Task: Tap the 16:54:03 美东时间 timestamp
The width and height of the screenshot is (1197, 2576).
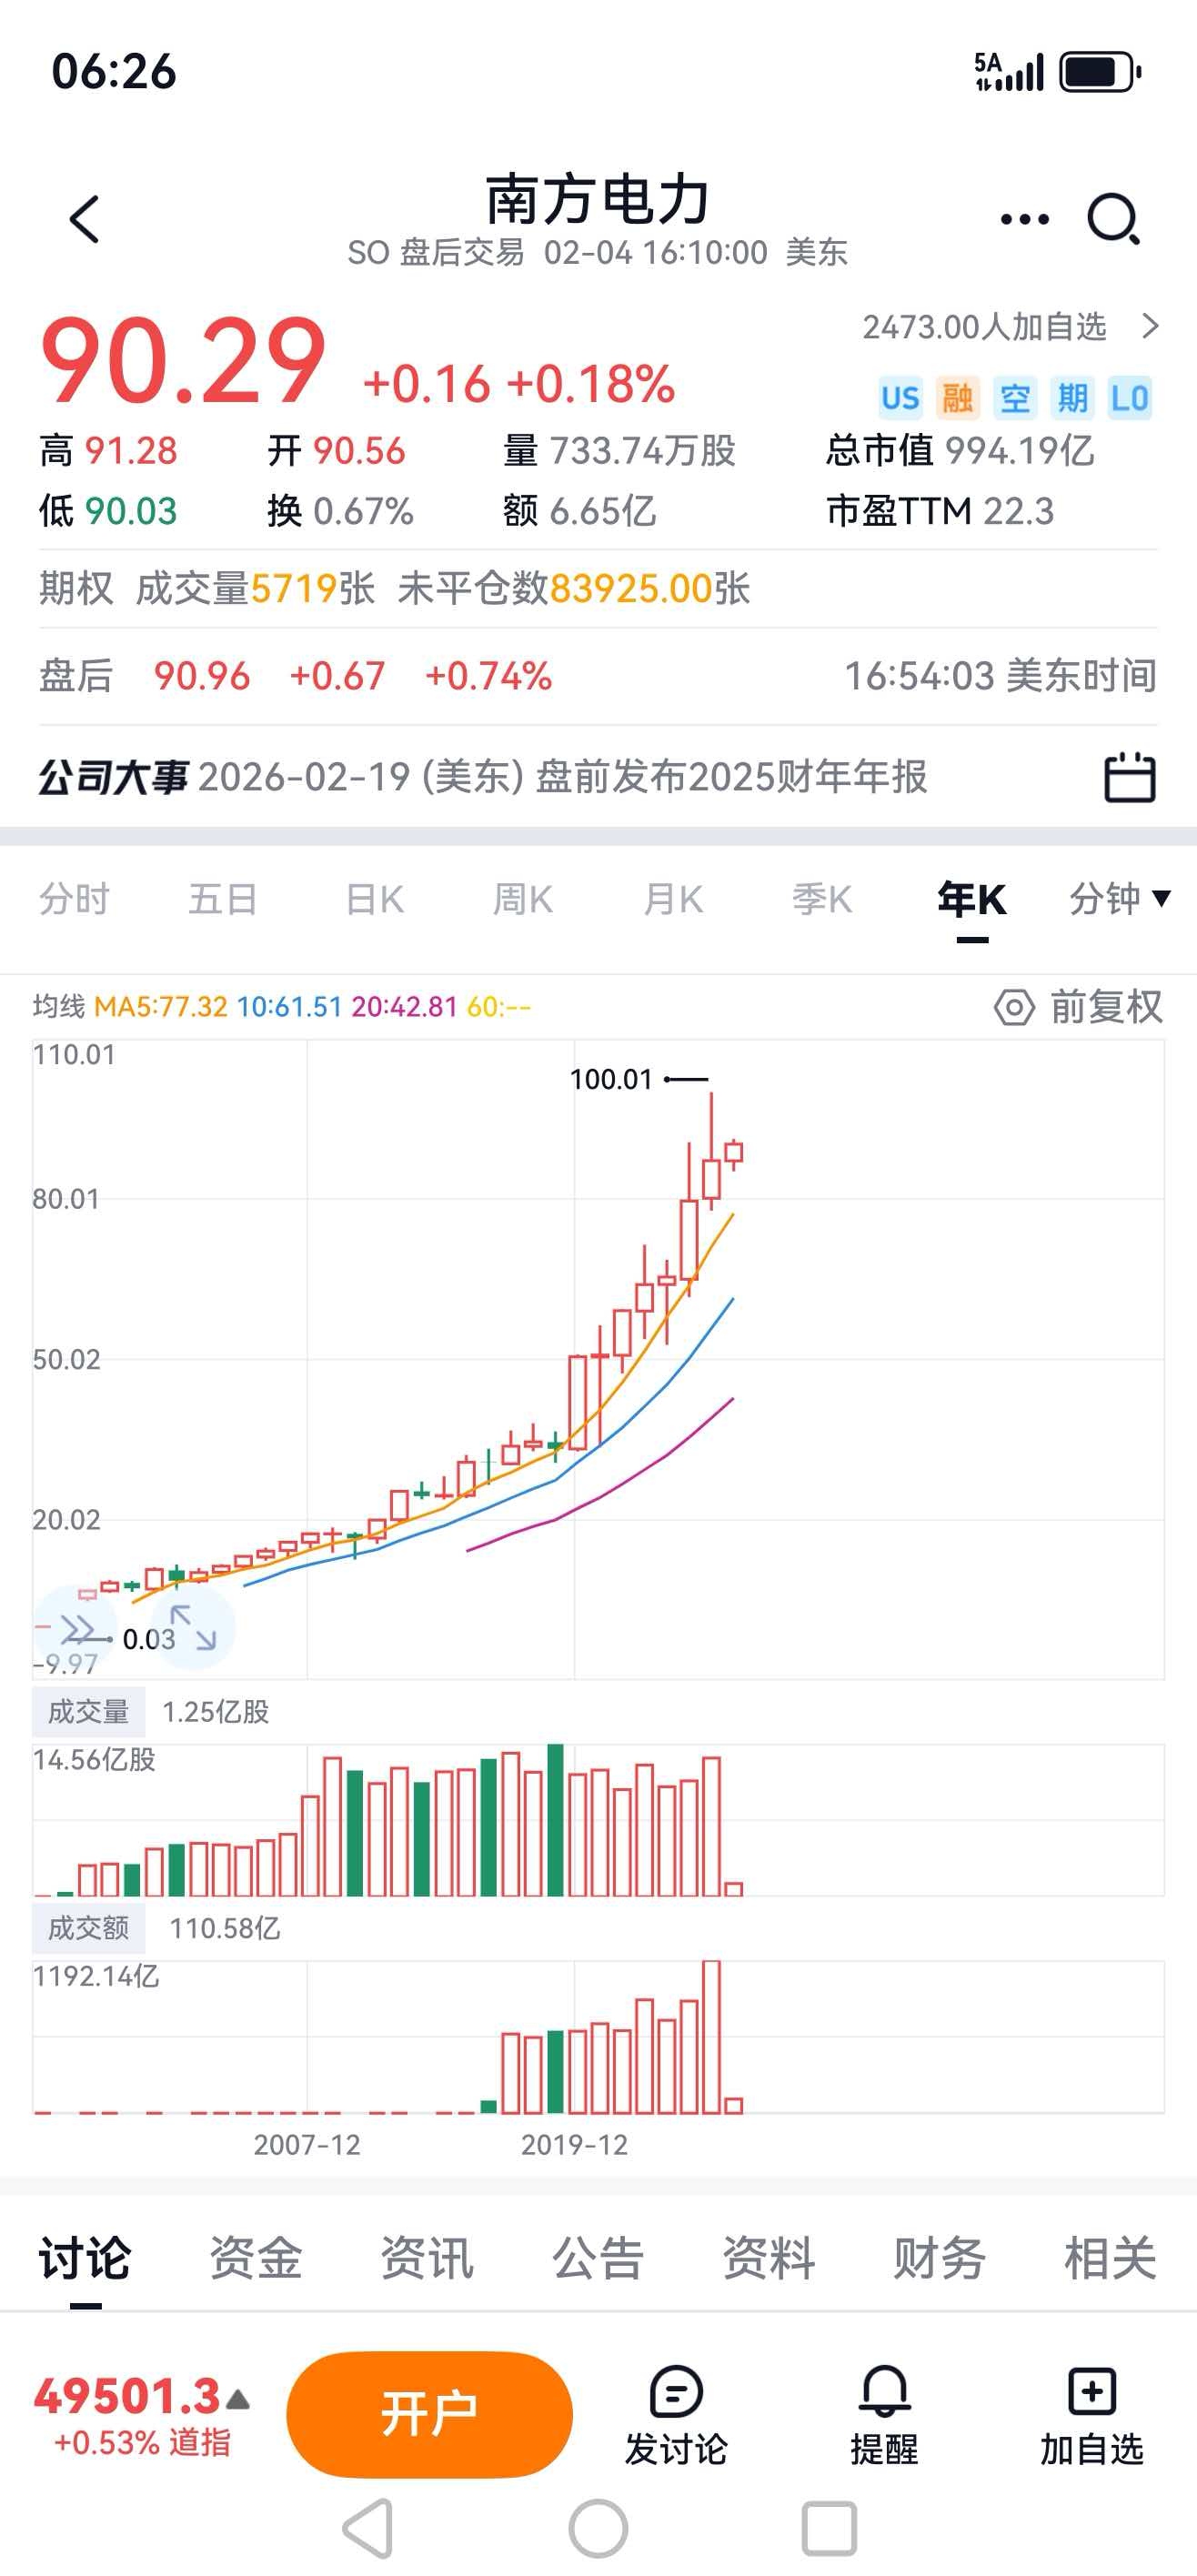Action: [1001, 676]
